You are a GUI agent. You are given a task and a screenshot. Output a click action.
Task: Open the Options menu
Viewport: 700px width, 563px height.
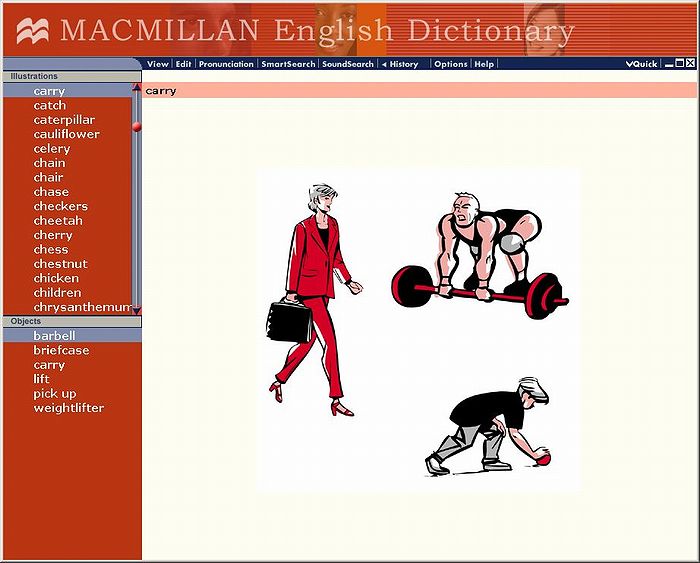click(450, 64)
